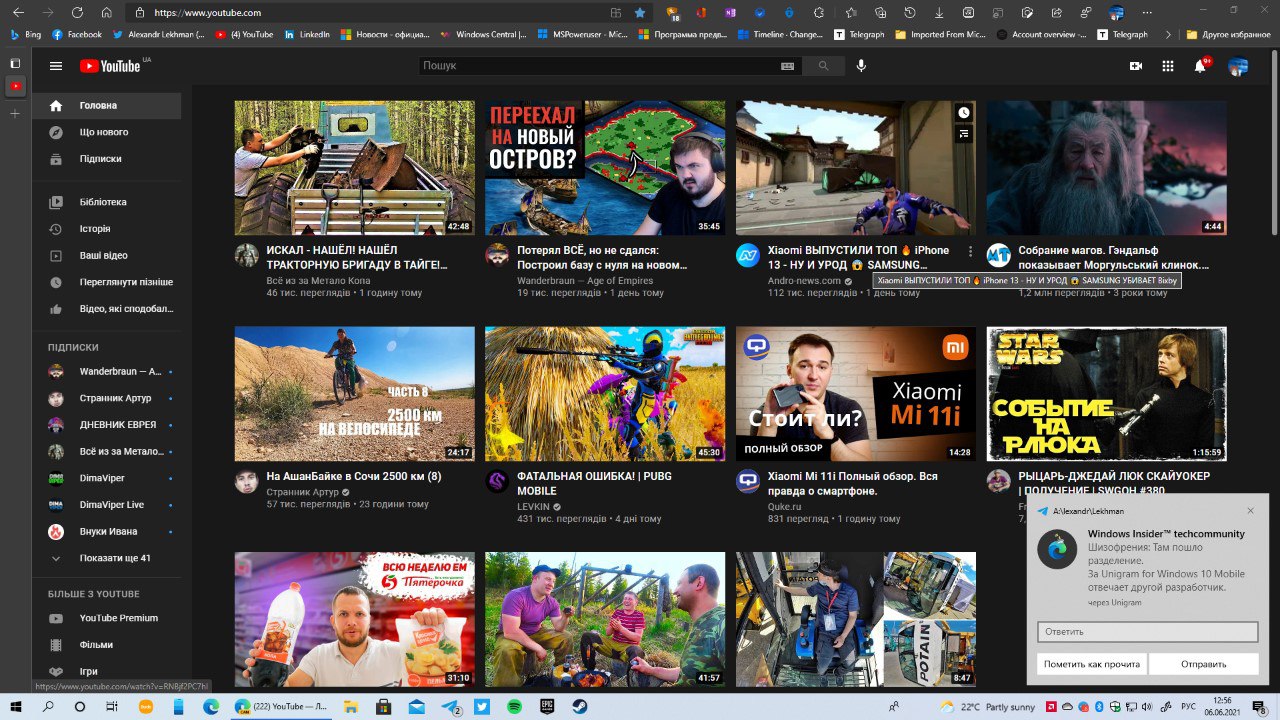1280x720 pixels.
Task: Open weather widget Partly sunny
Action: (988, 707)
